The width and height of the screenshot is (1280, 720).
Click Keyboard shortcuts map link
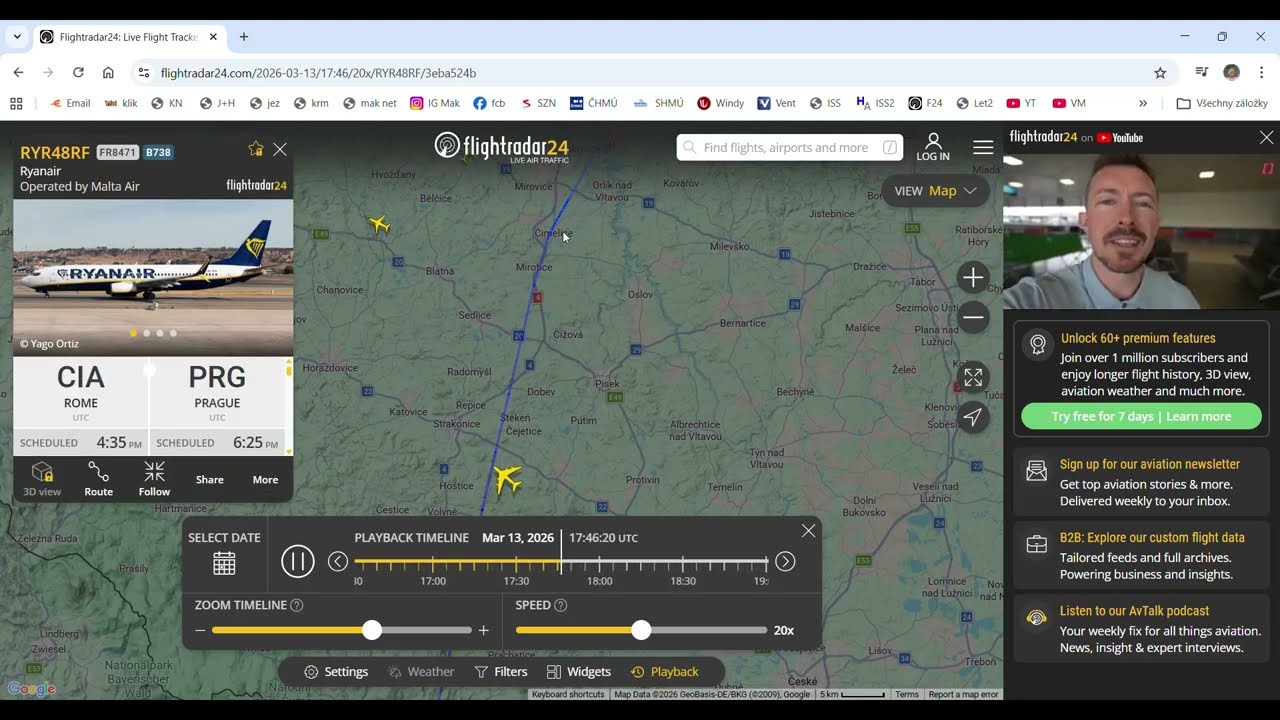coord(568,694)
